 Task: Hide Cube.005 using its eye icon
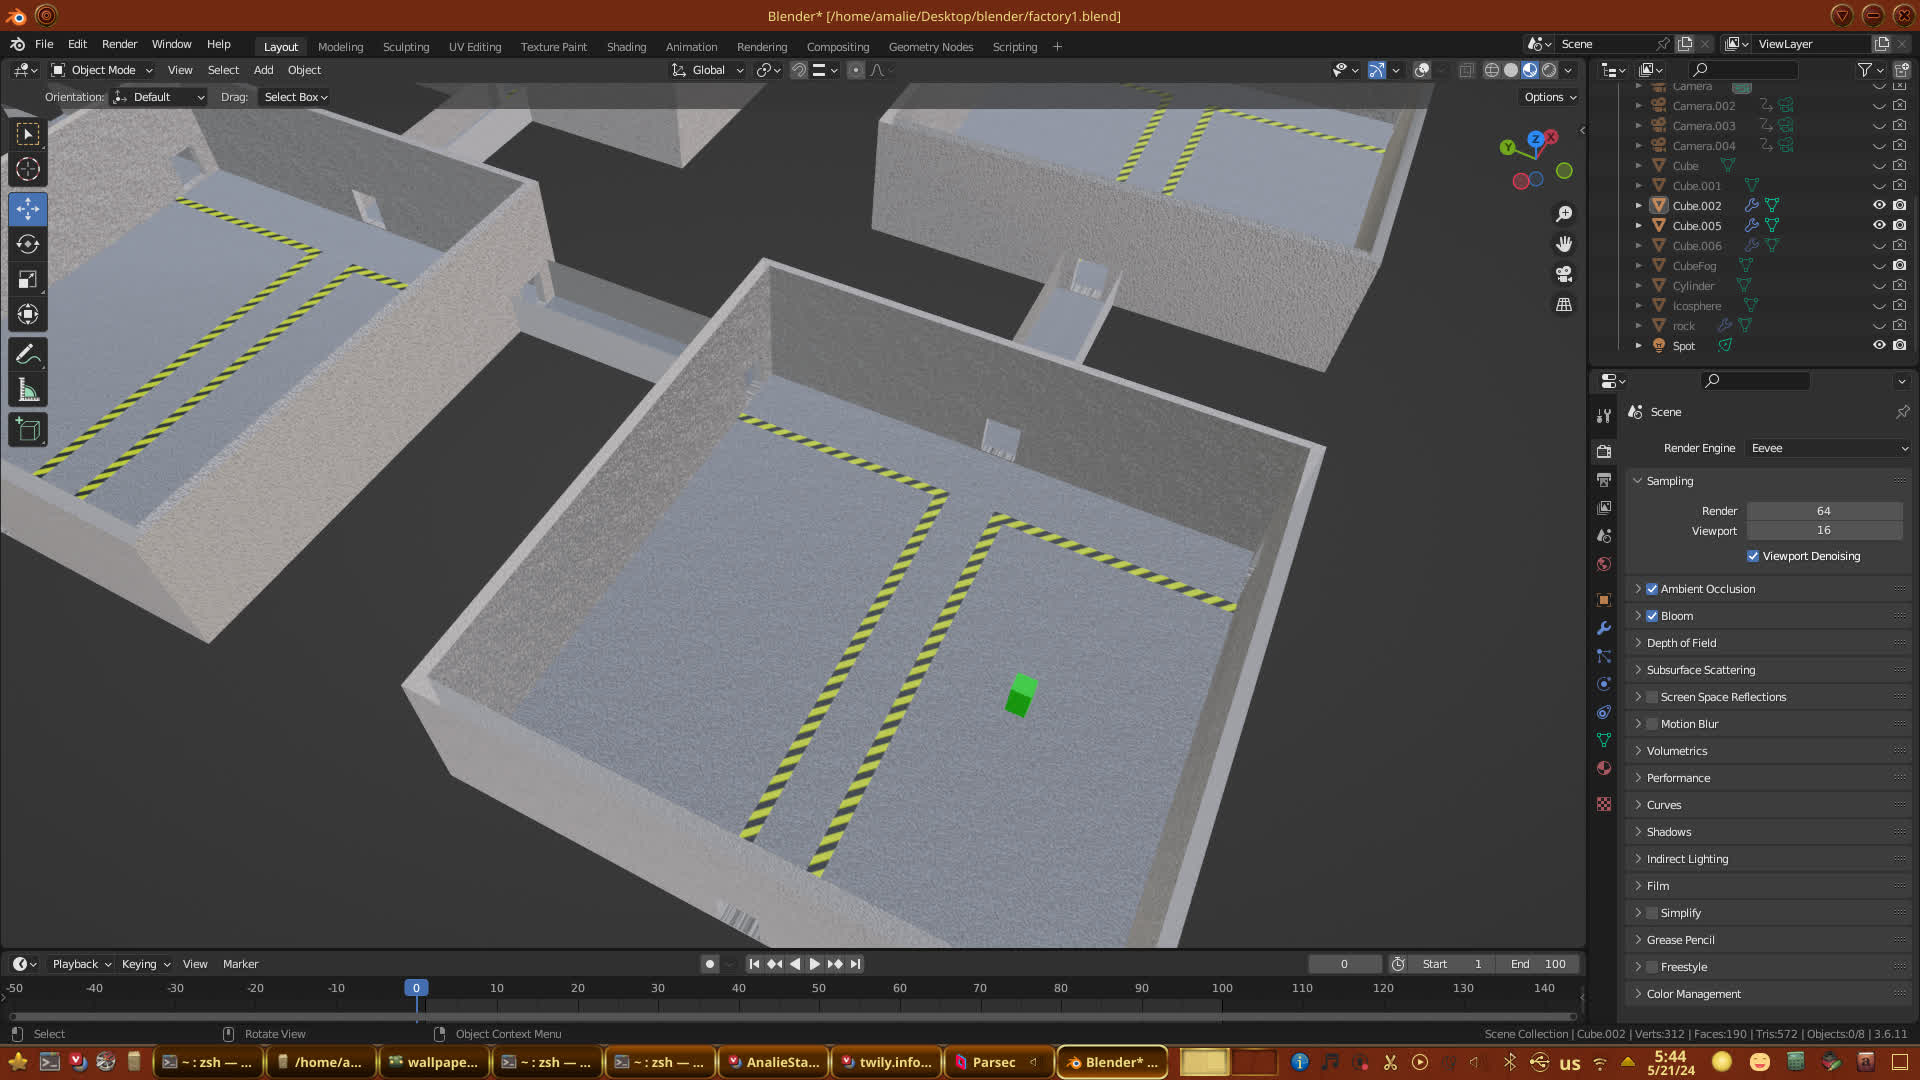1879,226
